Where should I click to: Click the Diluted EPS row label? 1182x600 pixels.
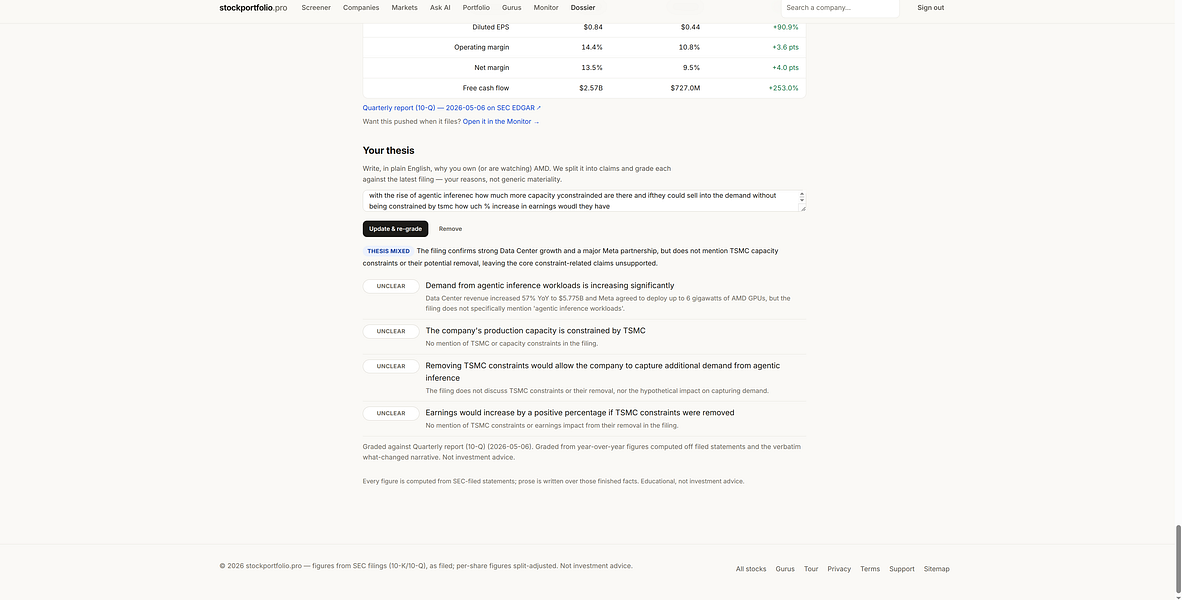coord(490,27)
